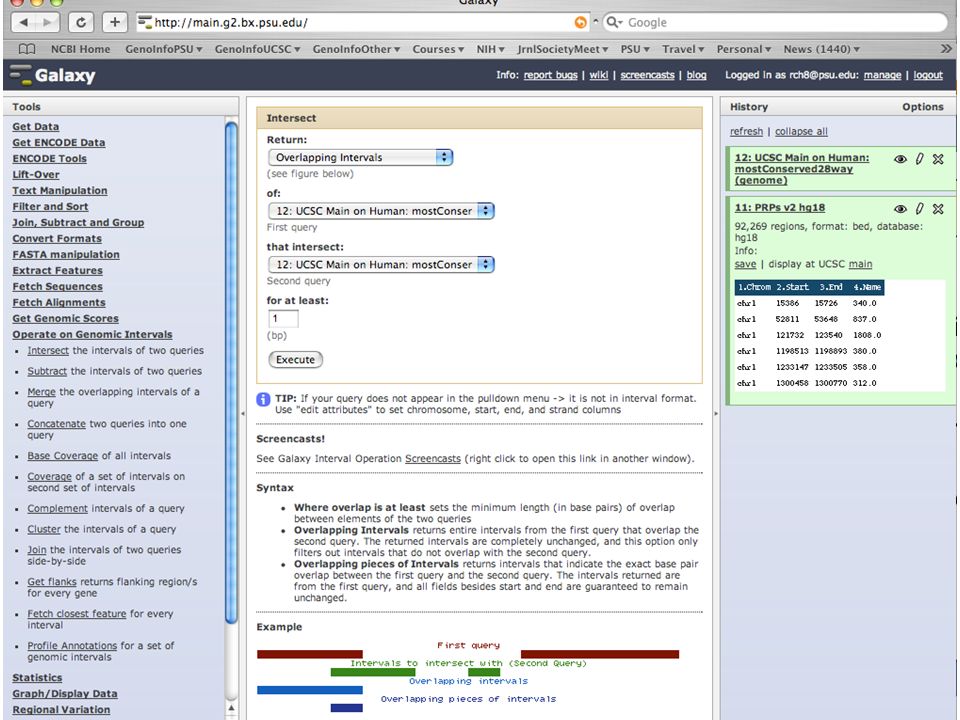This screenshot has width=960, height=720.
Task: Click the Google search magnifier icon
Action: [x=613, y=23]
